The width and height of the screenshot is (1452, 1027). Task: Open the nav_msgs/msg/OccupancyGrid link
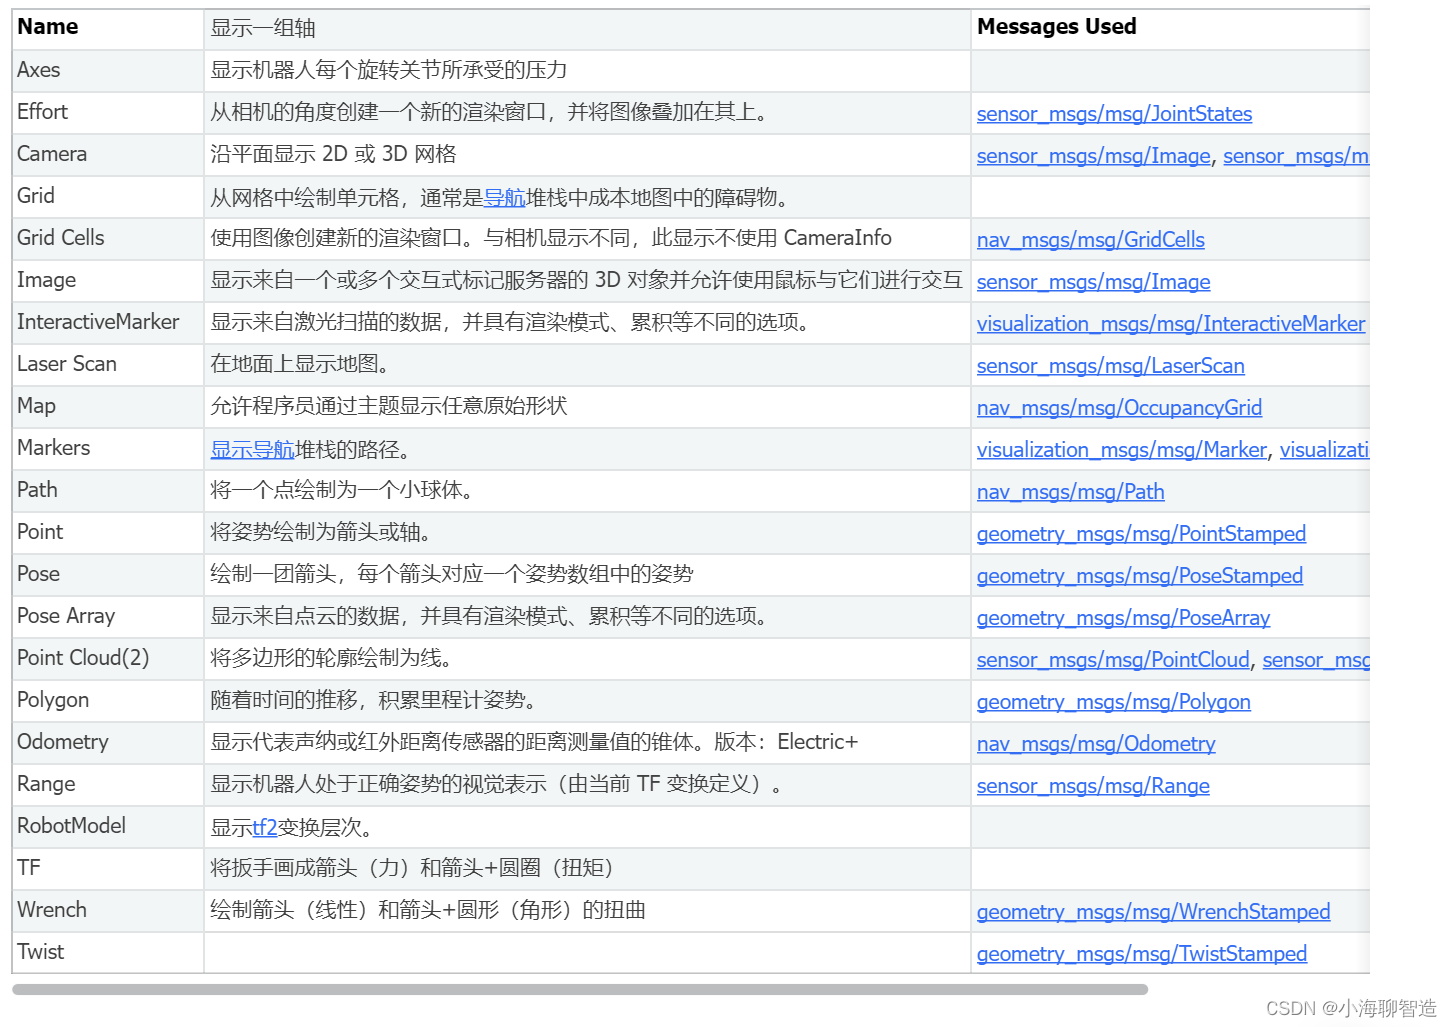tap(1119, 408)
